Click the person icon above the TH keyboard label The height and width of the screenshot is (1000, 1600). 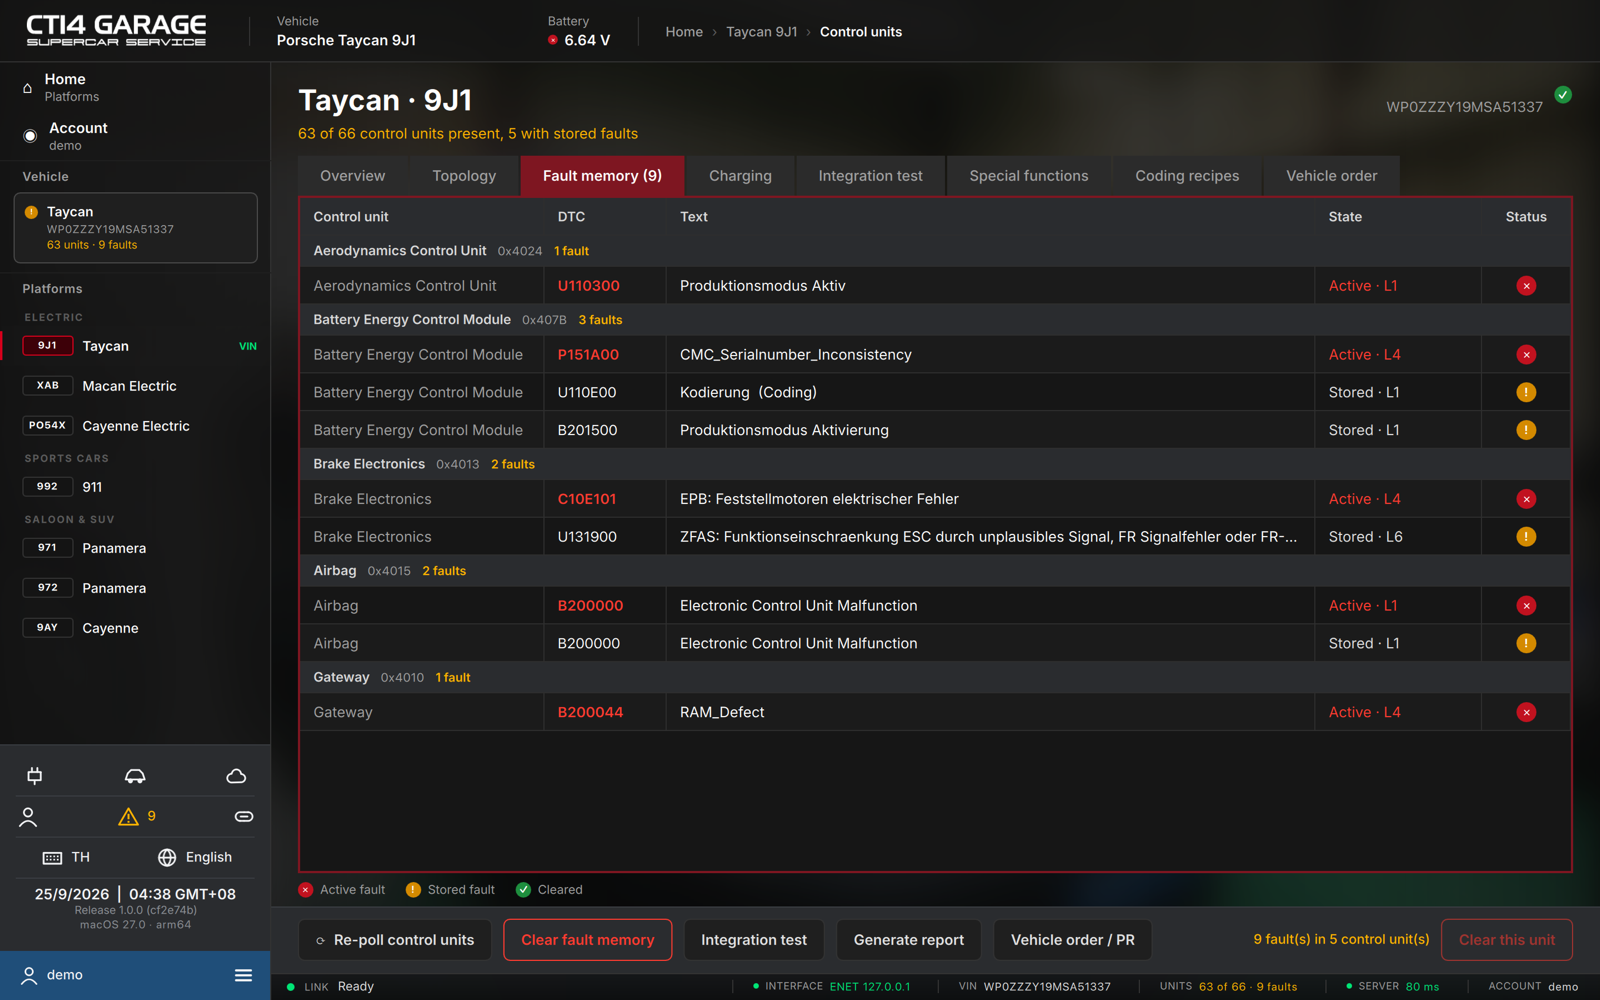tap(28, 817)
